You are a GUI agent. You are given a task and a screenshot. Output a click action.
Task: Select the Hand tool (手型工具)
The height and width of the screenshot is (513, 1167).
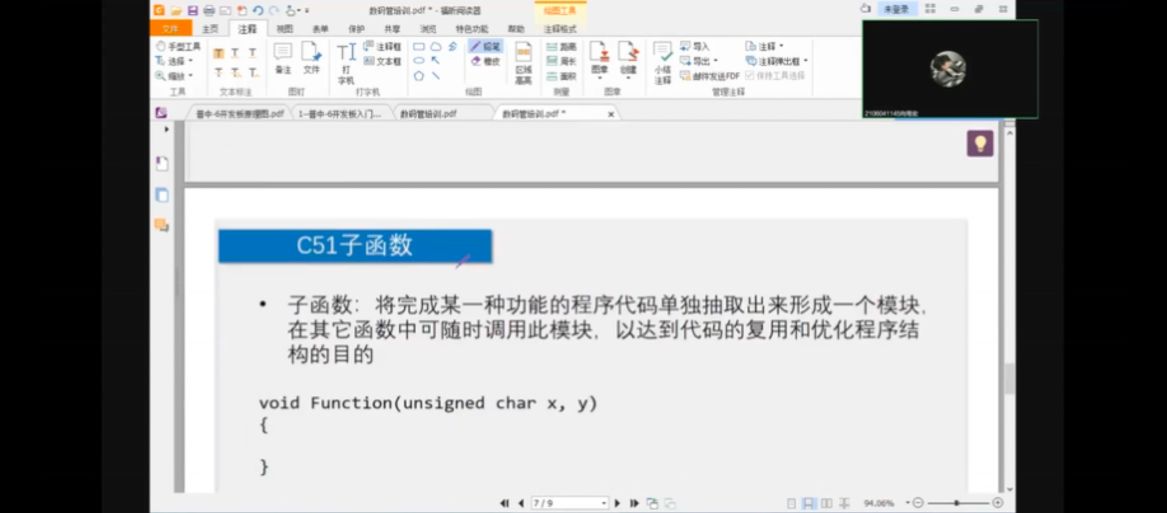point(178,47)
